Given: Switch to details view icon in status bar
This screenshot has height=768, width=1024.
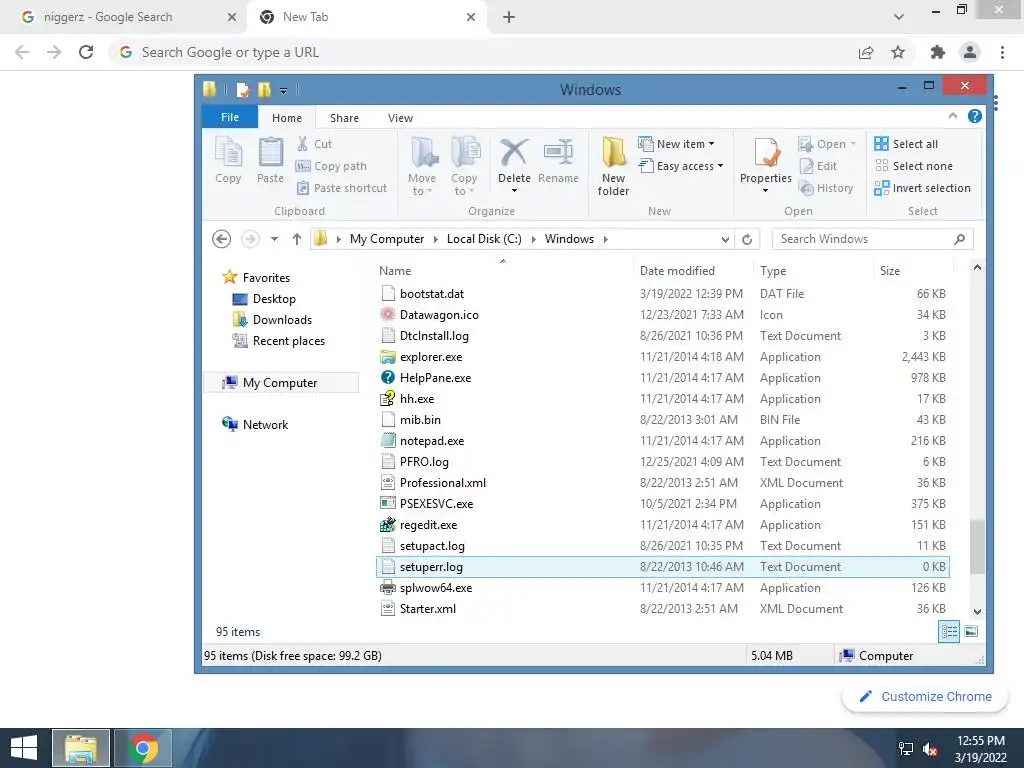Looking at the screenshot, I should pos(949,631).
